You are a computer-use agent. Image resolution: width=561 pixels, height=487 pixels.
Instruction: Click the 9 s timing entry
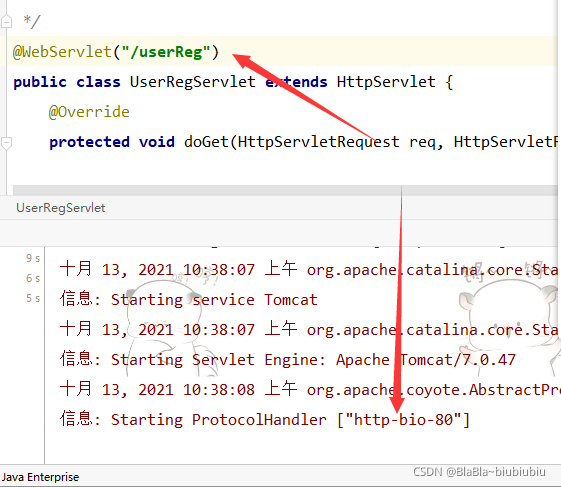point(33,258)
